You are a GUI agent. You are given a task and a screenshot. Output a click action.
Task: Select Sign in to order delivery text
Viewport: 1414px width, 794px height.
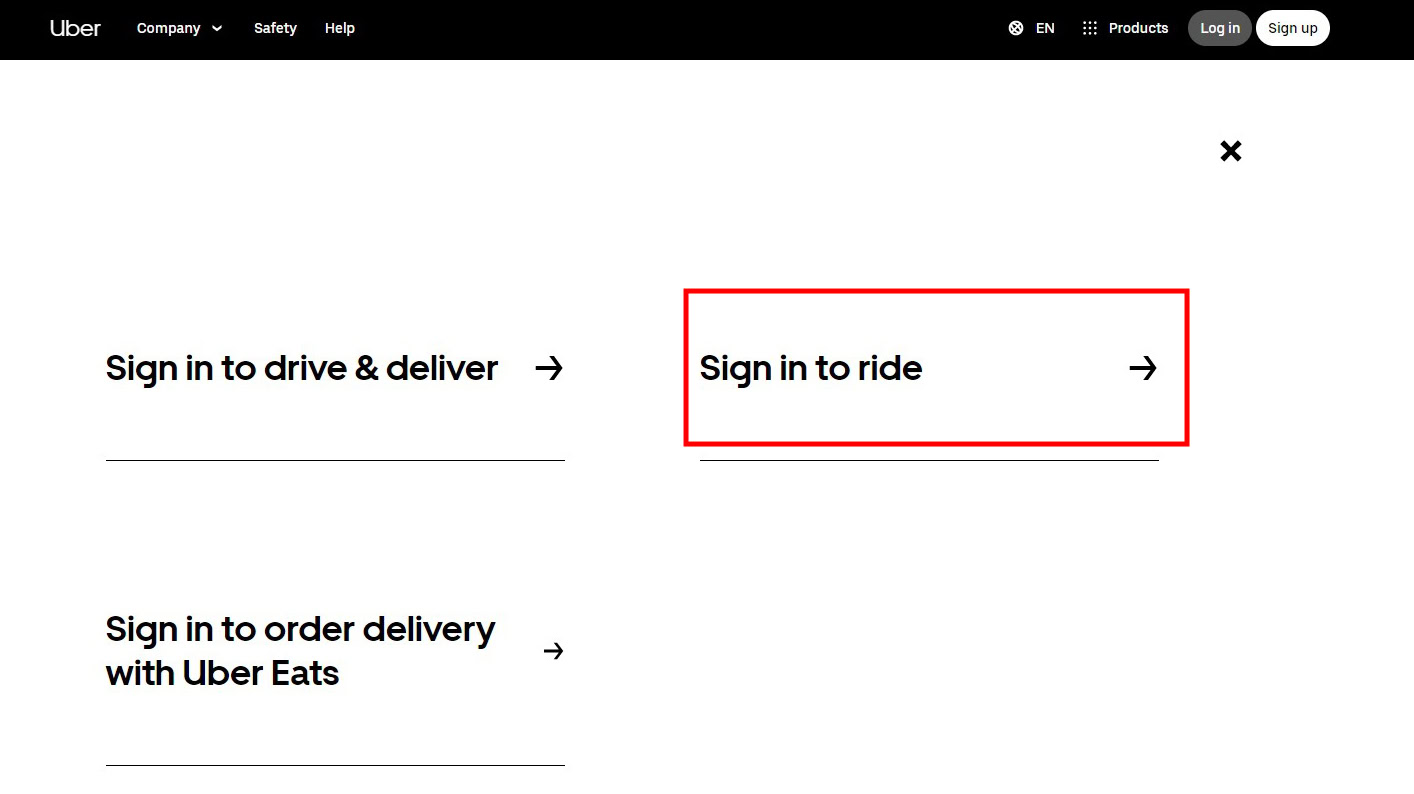click(x=300, y=629)
